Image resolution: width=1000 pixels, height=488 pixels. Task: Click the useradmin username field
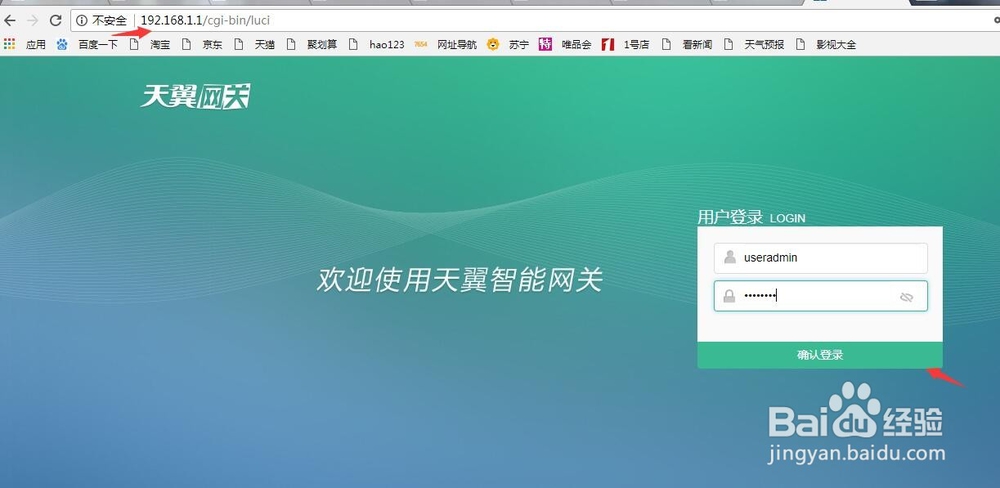coord(820,258)
